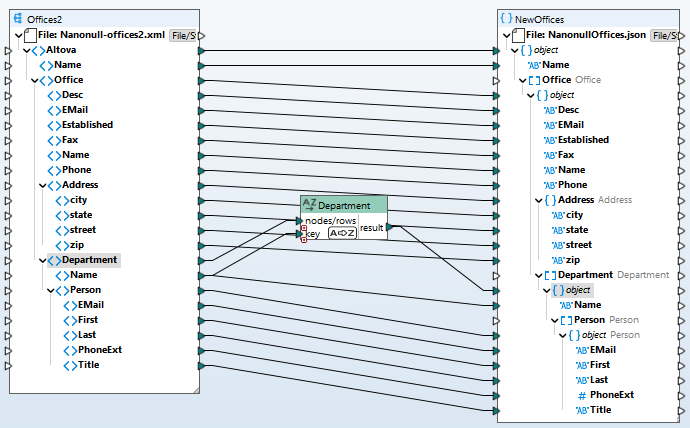Collapse the Altova root element
The height and width of the screenshot is (428, 690).
pyautogui.click(x=24, y=50)
